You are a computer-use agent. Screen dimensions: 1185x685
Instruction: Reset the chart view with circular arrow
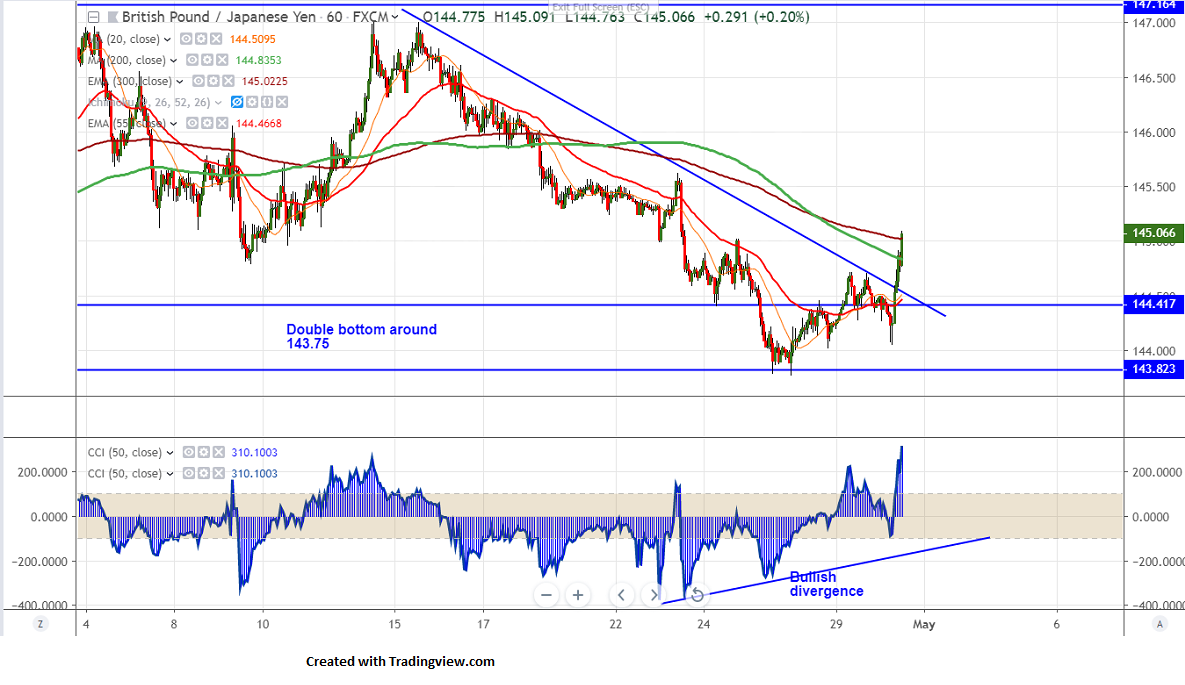click(698, 595)
